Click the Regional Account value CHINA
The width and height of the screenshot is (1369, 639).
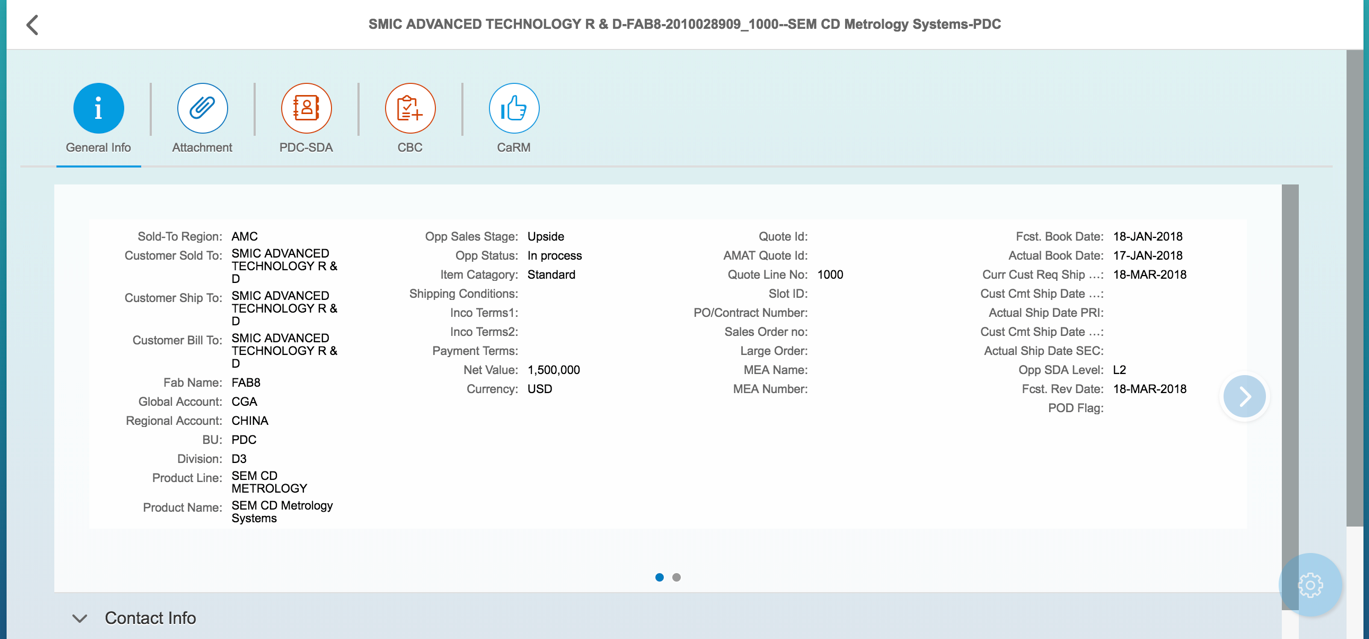[x=250, y=421]
